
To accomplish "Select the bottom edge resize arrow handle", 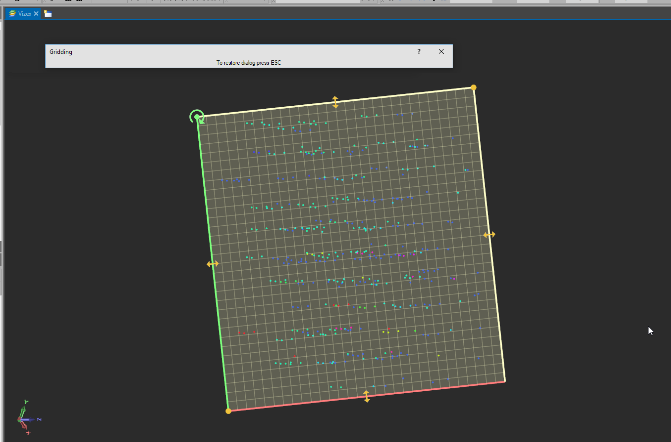I will (366, 396).
